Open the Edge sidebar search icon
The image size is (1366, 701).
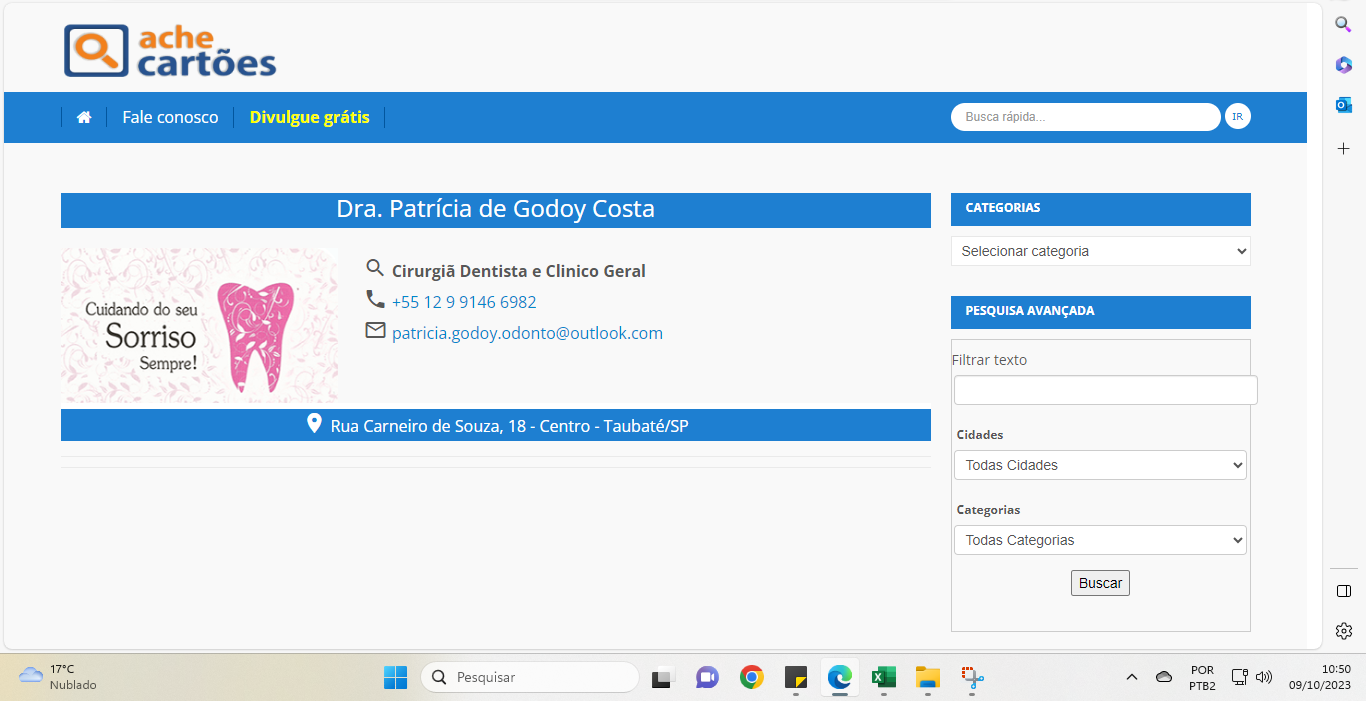(1343, 24)
